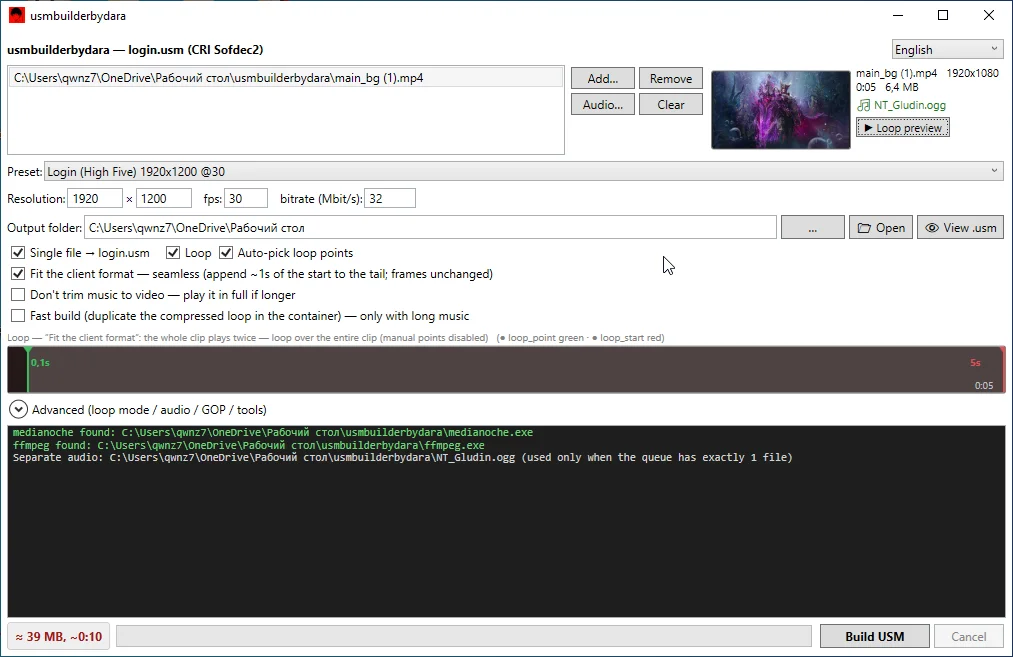
Task: Click the Separate audio log line
Action: [x=402, y=457]
